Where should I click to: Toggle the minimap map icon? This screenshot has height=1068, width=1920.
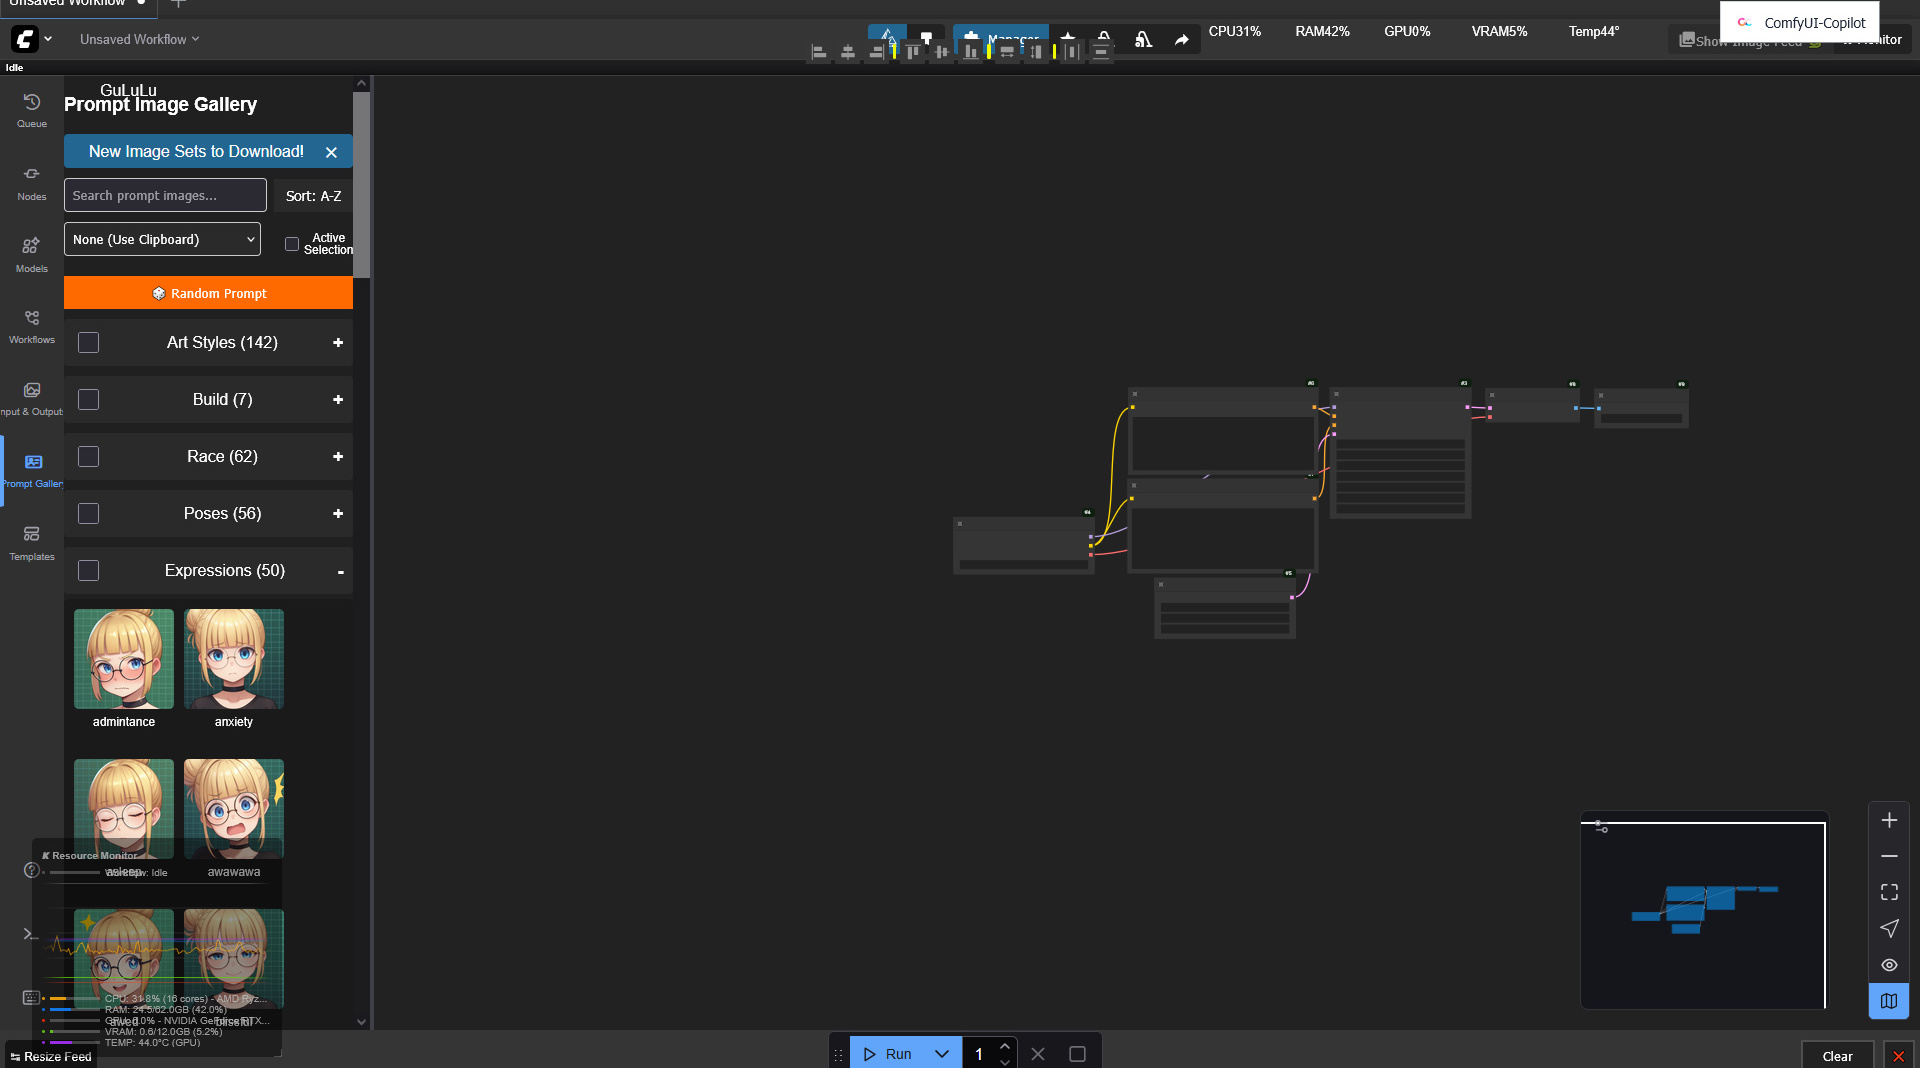pos(1889,1001)
